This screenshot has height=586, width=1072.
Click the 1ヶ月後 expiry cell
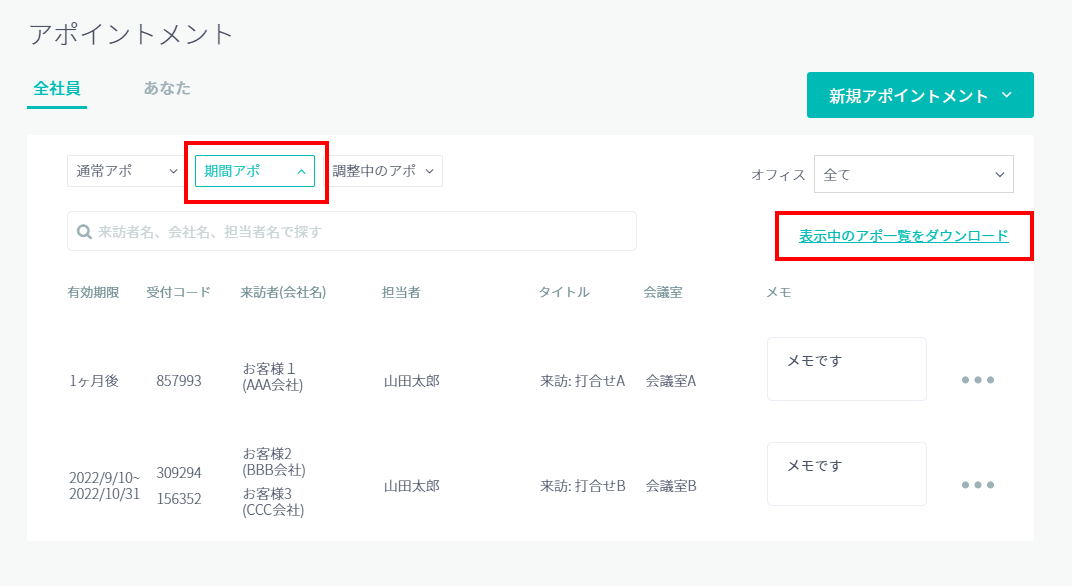tap(94, 381)
